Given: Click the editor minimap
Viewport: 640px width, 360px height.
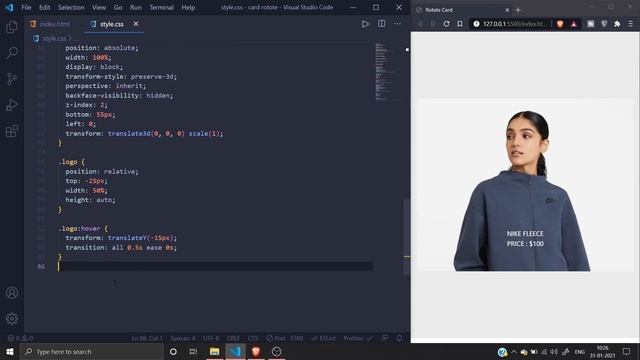Looking at the screenshot, I should click(386, 71).
